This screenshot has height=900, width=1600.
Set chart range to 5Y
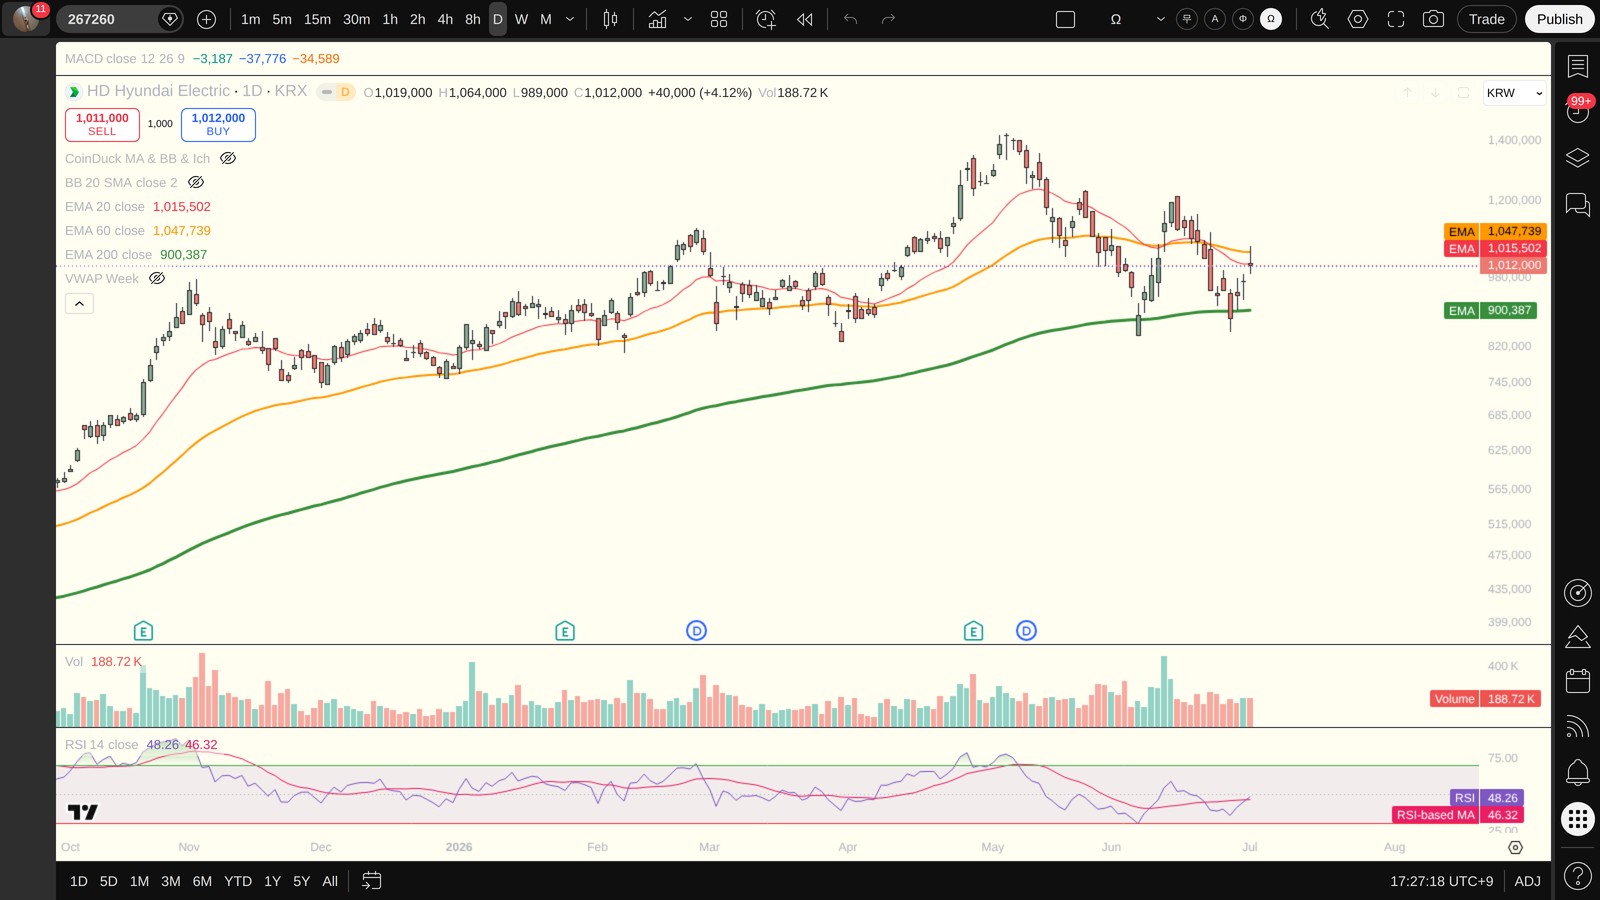click(x=301, y=881)
